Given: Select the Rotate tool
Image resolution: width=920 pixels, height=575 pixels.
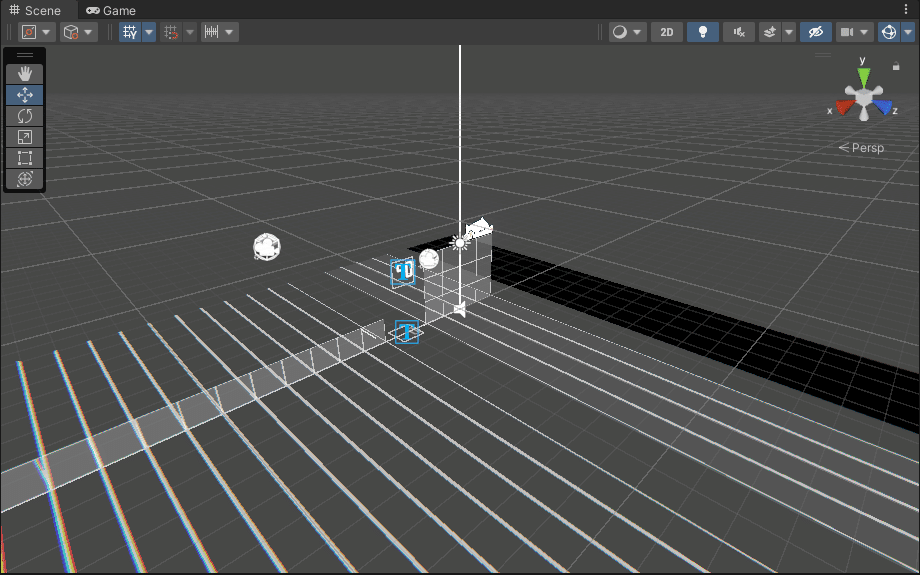Looking at the screenshot, I should 25,116.
